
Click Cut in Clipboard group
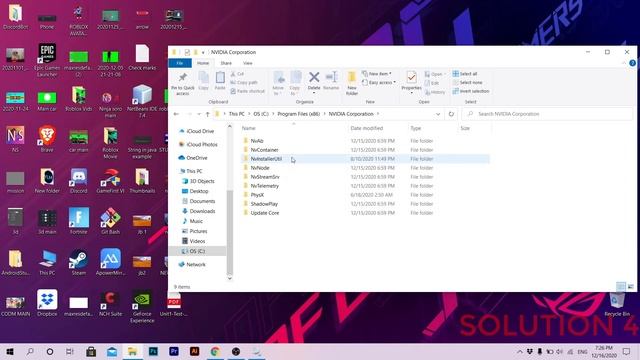click(x=237, y=74)
